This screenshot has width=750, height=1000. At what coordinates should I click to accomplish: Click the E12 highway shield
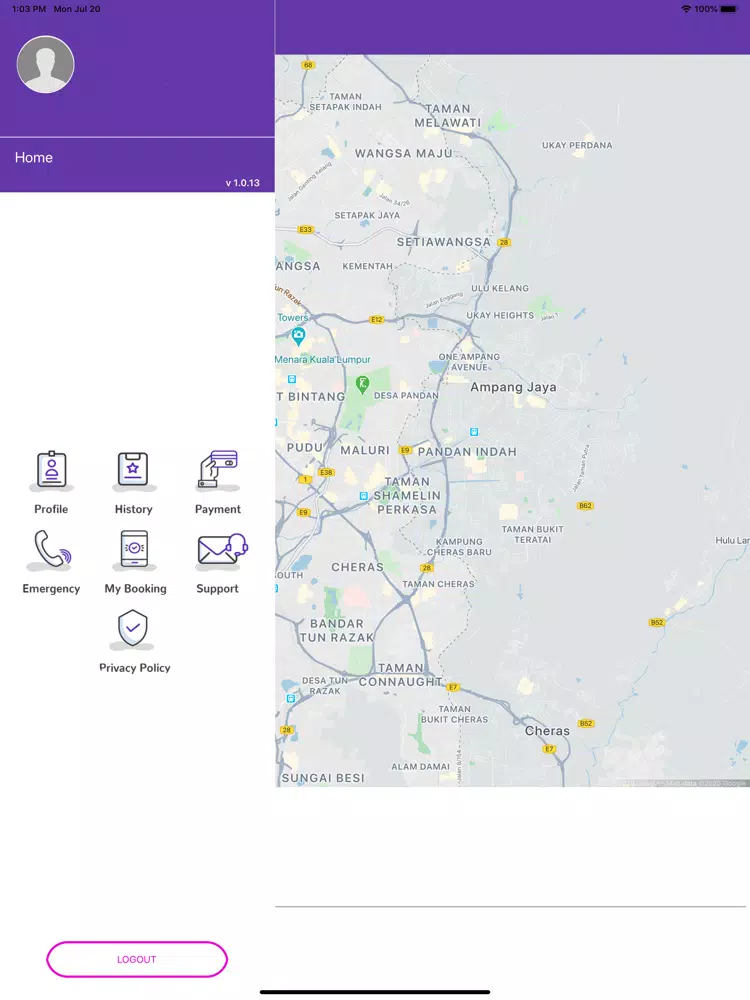377,320
